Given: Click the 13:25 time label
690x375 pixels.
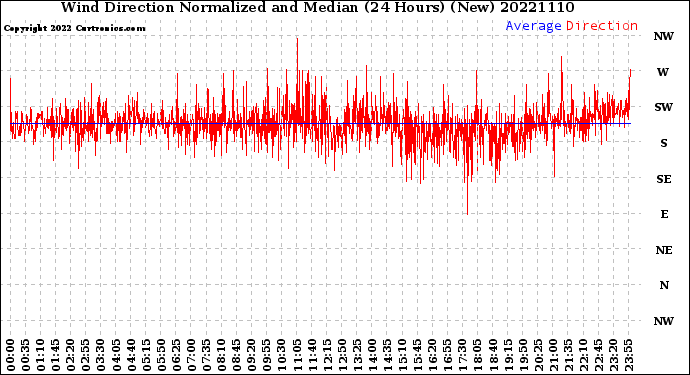Looking at the screenshot, I should pyautogui.click(x=357, y=356).
